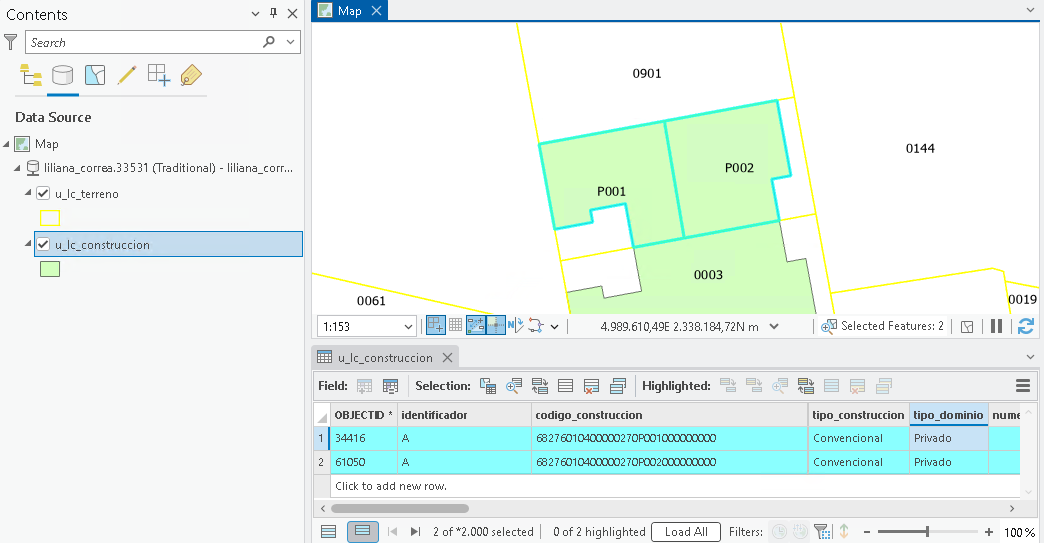Viewport: 1044px width, 543px height.
Task: Toggle Inference constraints button in map bar
Action: (496, 325)
